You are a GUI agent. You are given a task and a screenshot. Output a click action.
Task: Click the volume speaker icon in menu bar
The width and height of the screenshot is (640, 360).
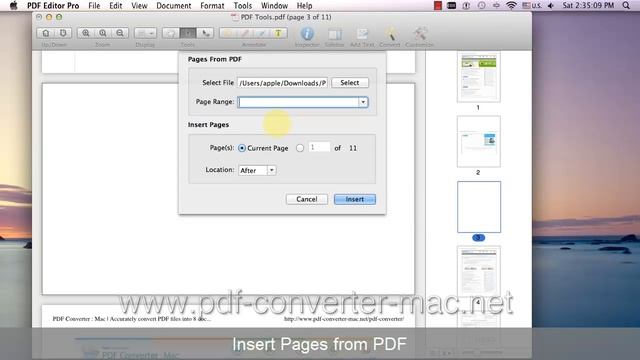[x=551, y=6]
